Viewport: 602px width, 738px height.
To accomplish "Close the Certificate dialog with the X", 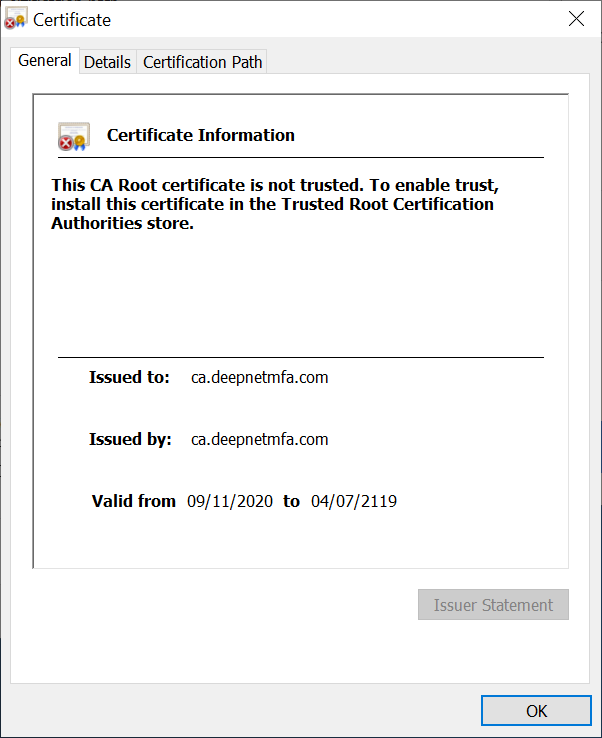I will [576, 19].
